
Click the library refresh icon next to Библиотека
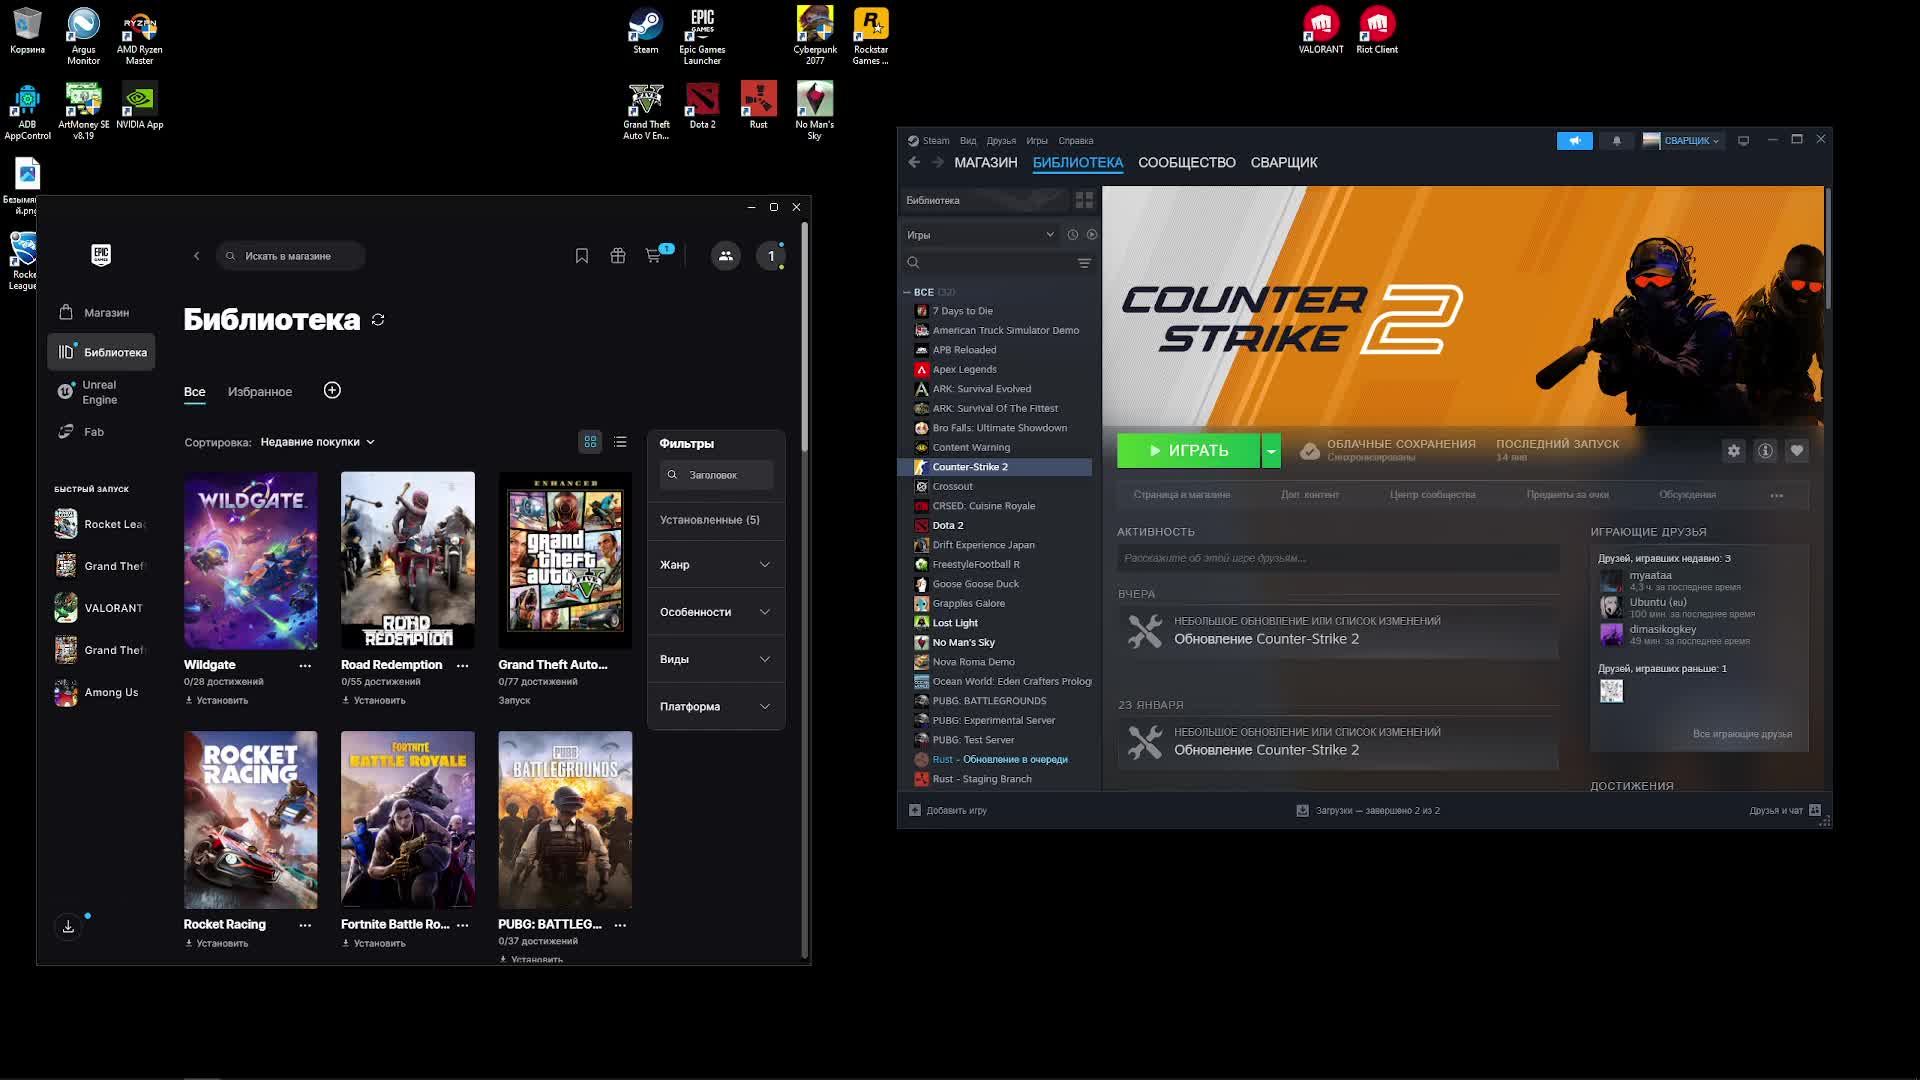pos(378,320)
